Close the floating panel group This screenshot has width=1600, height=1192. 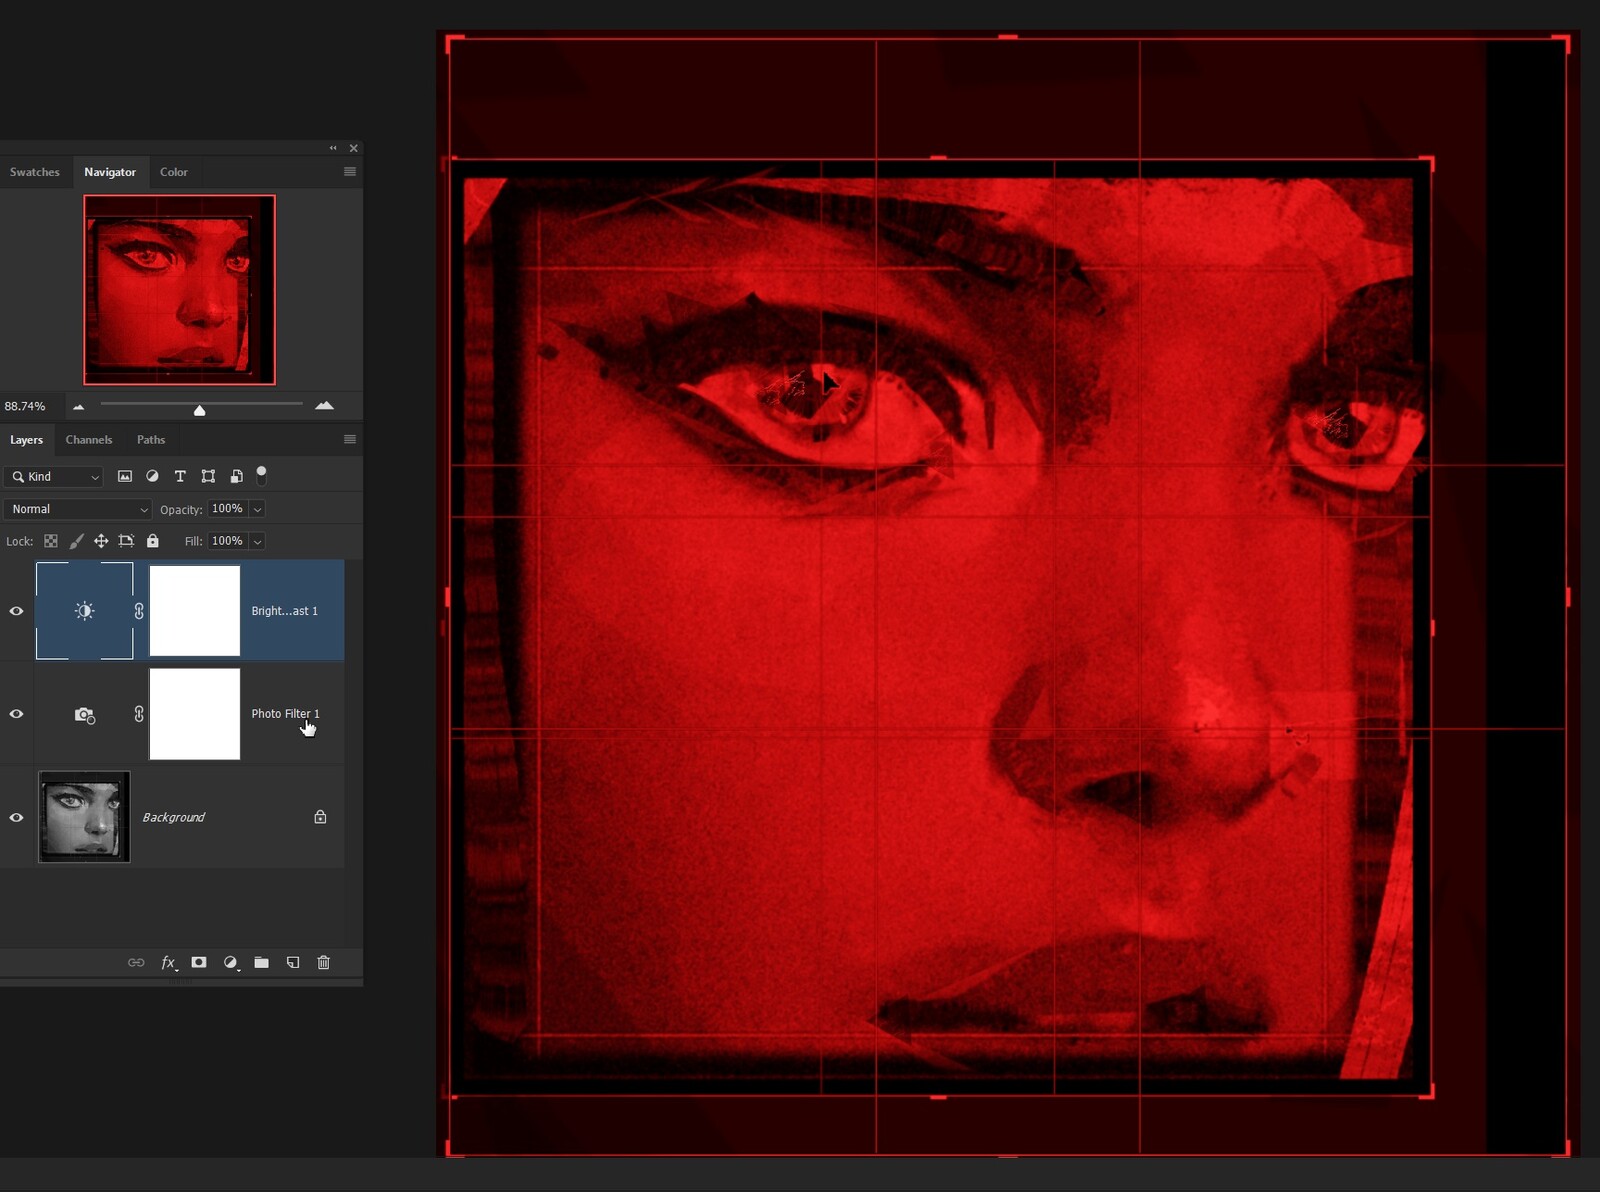353,148
